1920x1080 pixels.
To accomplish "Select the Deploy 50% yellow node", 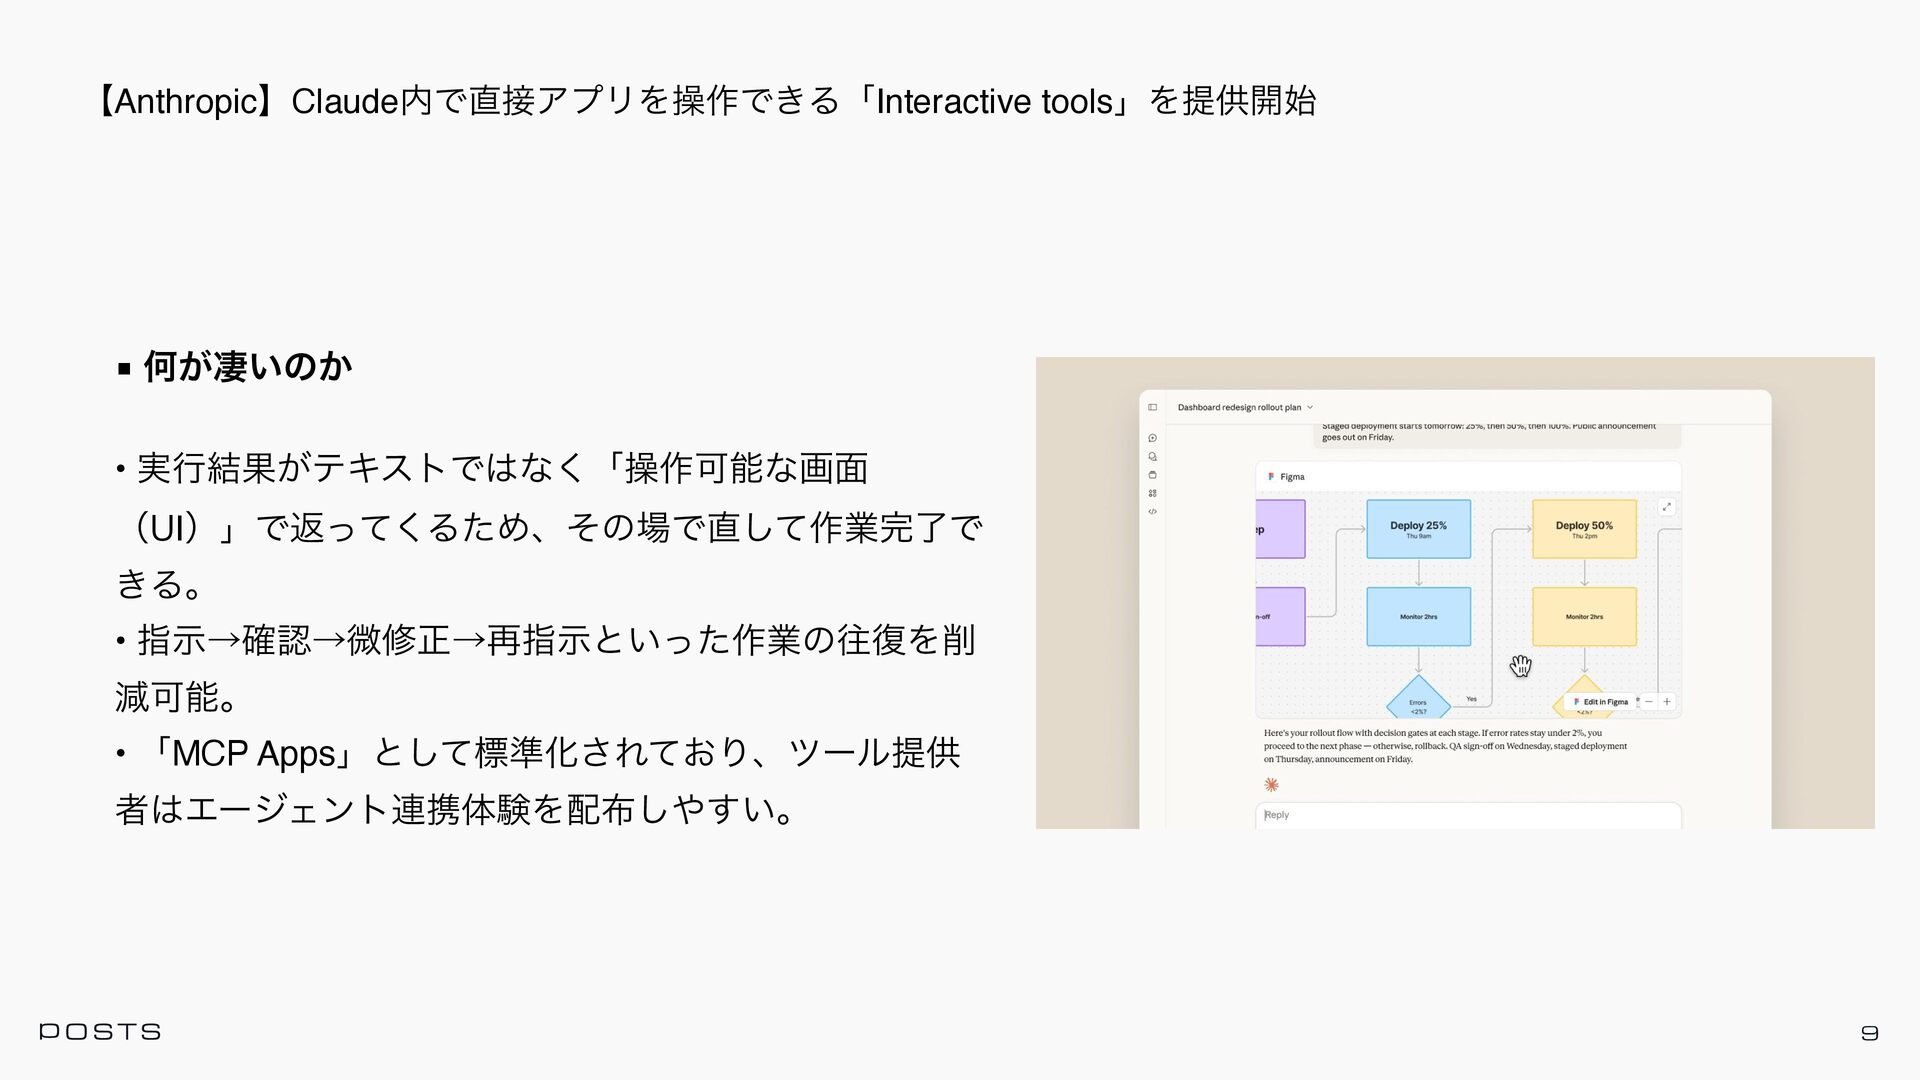I will click(1584, 529).
